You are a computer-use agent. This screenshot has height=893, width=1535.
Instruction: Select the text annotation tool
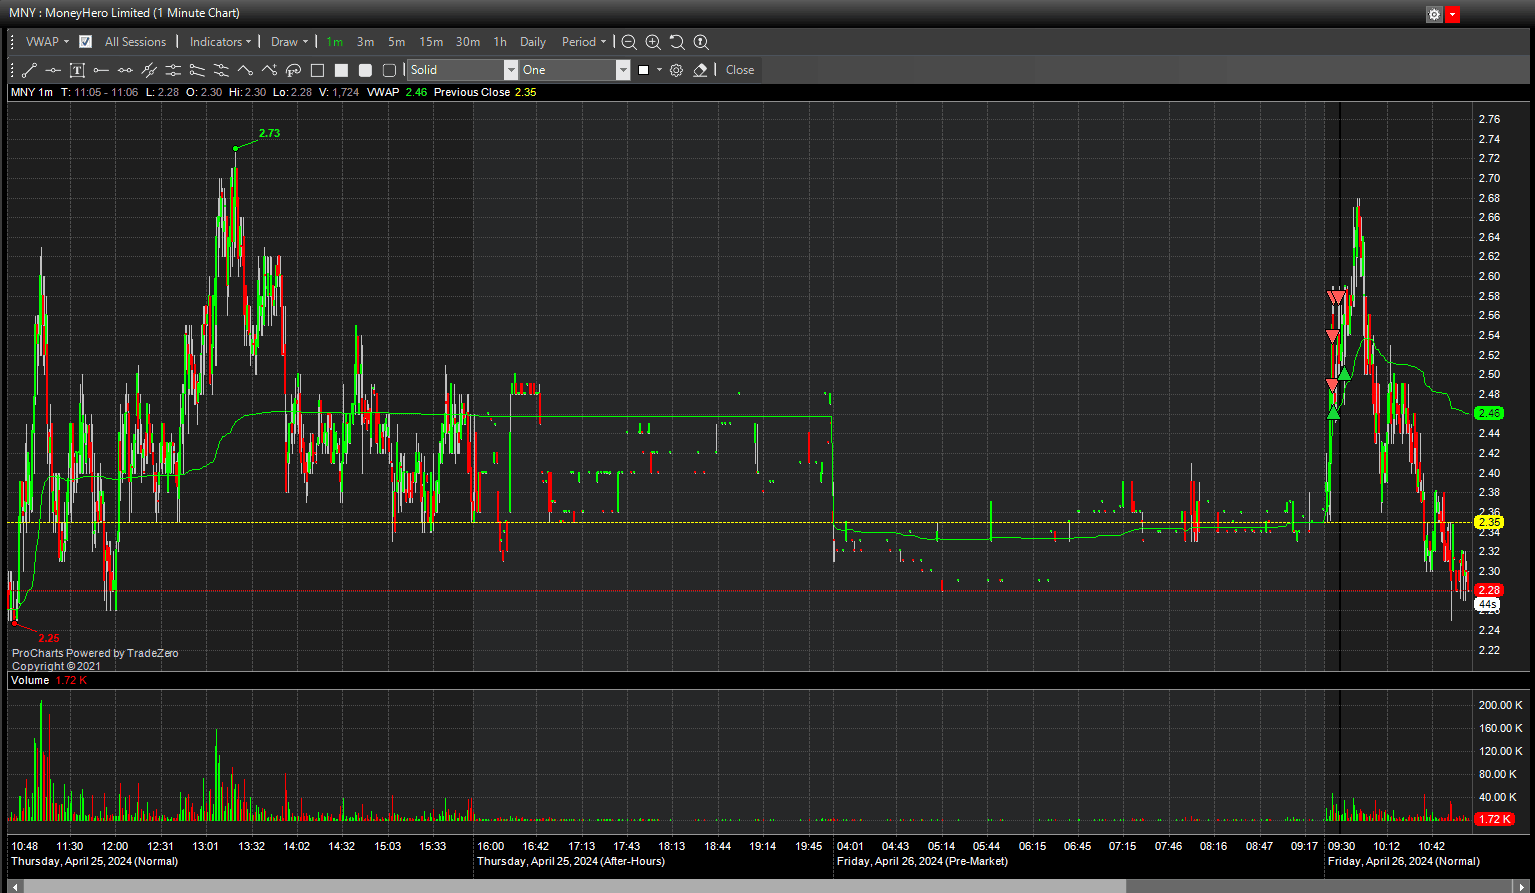[x=77, y=70]
